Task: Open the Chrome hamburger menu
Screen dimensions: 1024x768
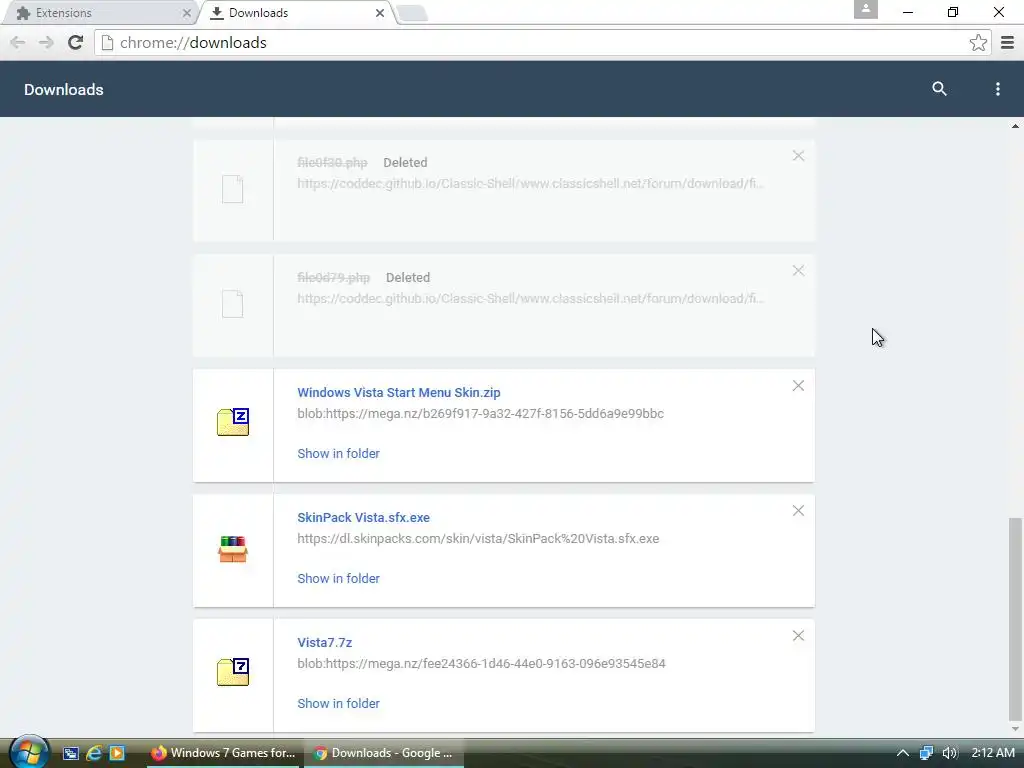Action: click(1007, 42)
